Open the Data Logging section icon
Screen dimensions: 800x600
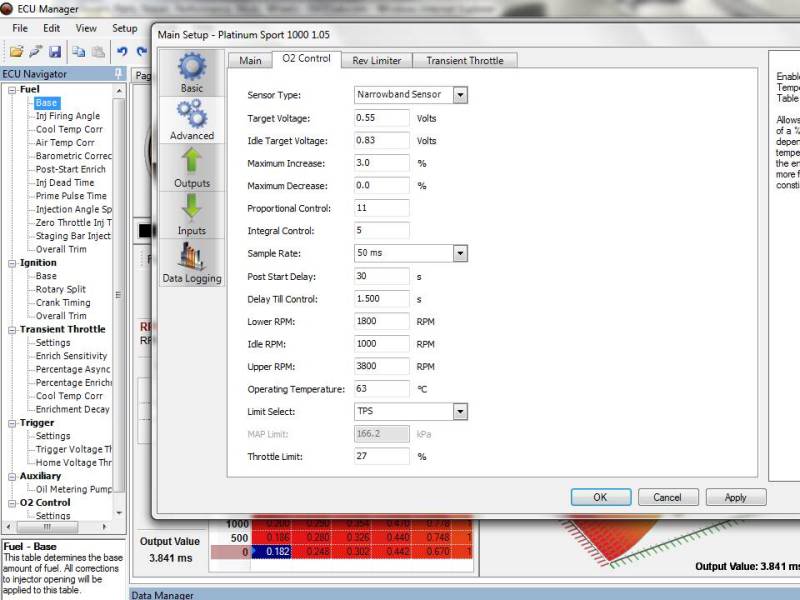tap(192, 262)
